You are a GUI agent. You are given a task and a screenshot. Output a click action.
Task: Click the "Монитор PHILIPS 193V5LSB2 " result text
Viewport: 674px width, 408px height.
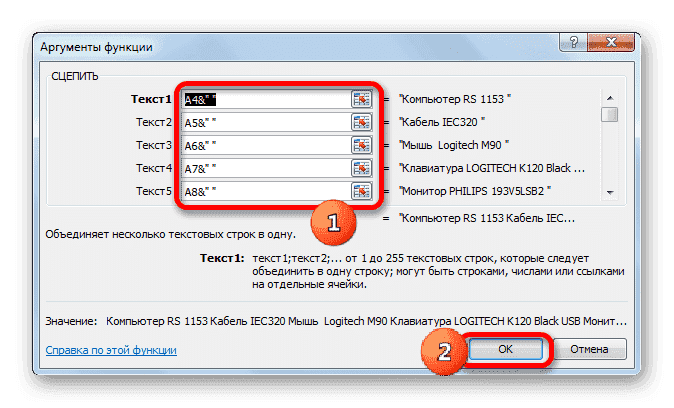point(475,191)
